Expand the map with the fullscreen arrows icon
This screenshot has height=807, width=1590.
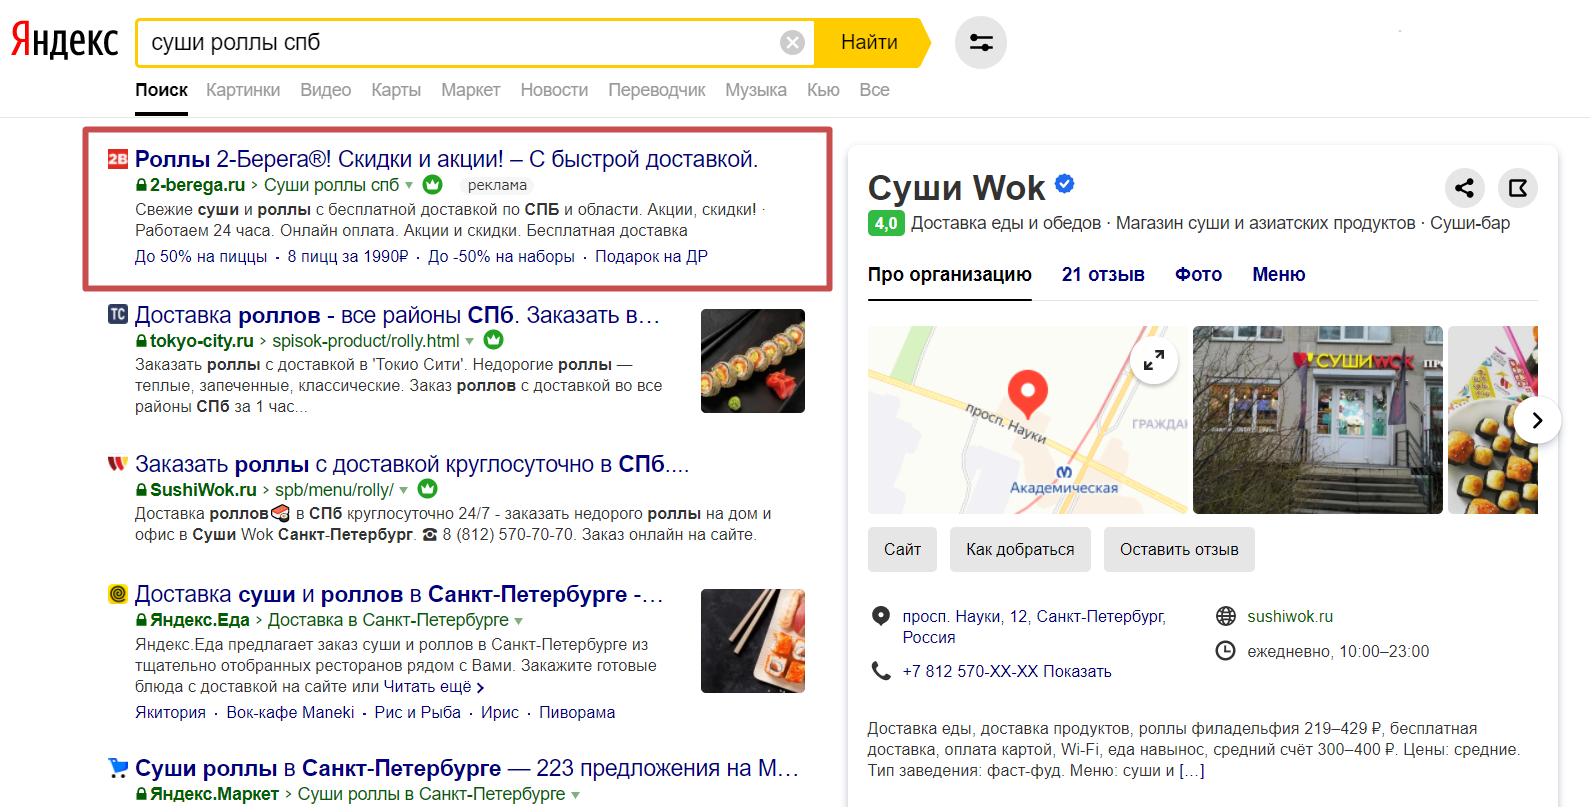coord(1154,360)
